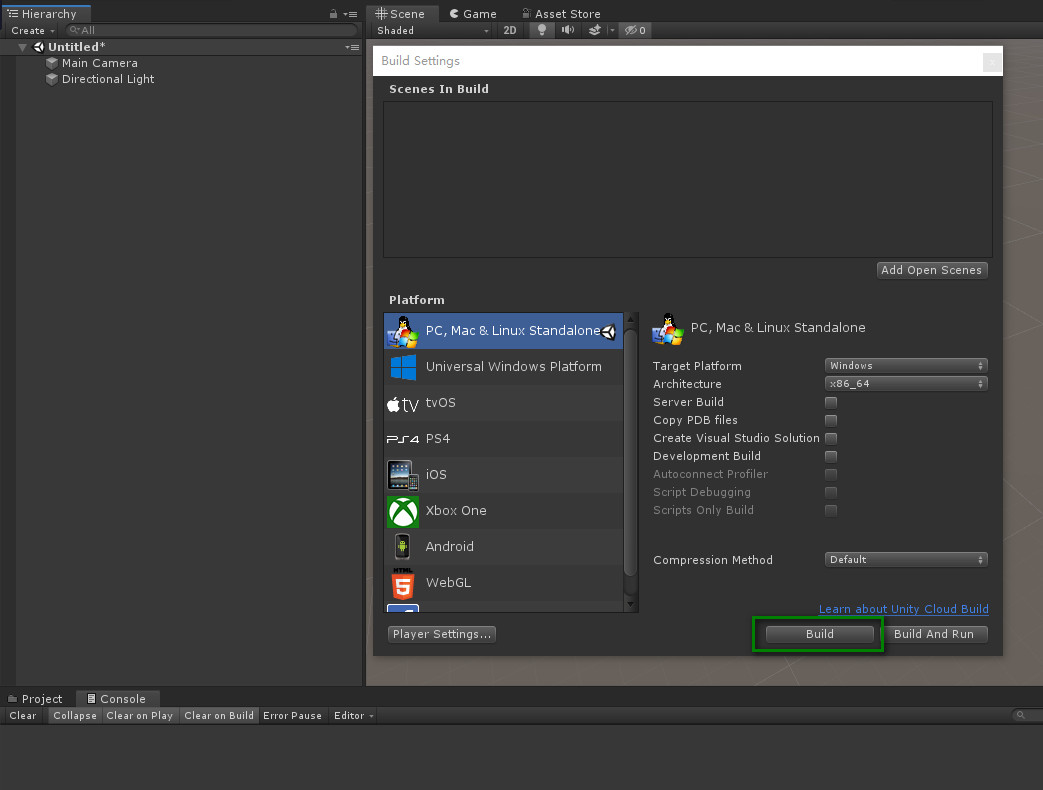
Task: Click the Hierarchy panel lock icon
Action: (333, 14)
